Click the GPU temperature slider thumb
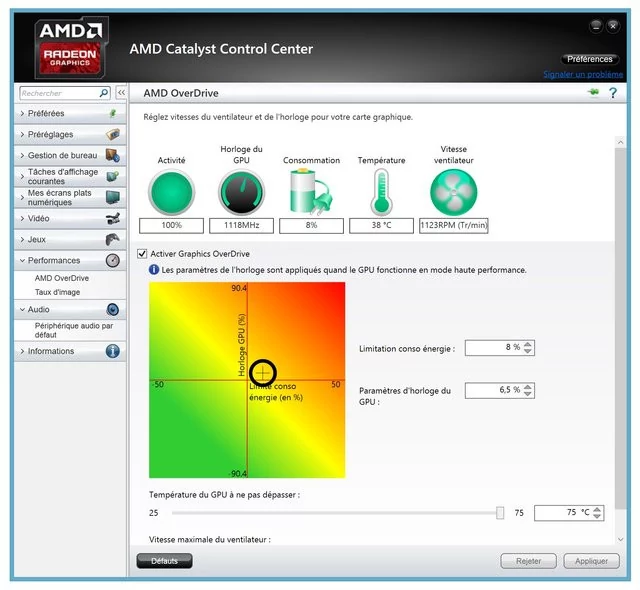The height and width of the screenshot is (590, 640). [x=500, y=513]
